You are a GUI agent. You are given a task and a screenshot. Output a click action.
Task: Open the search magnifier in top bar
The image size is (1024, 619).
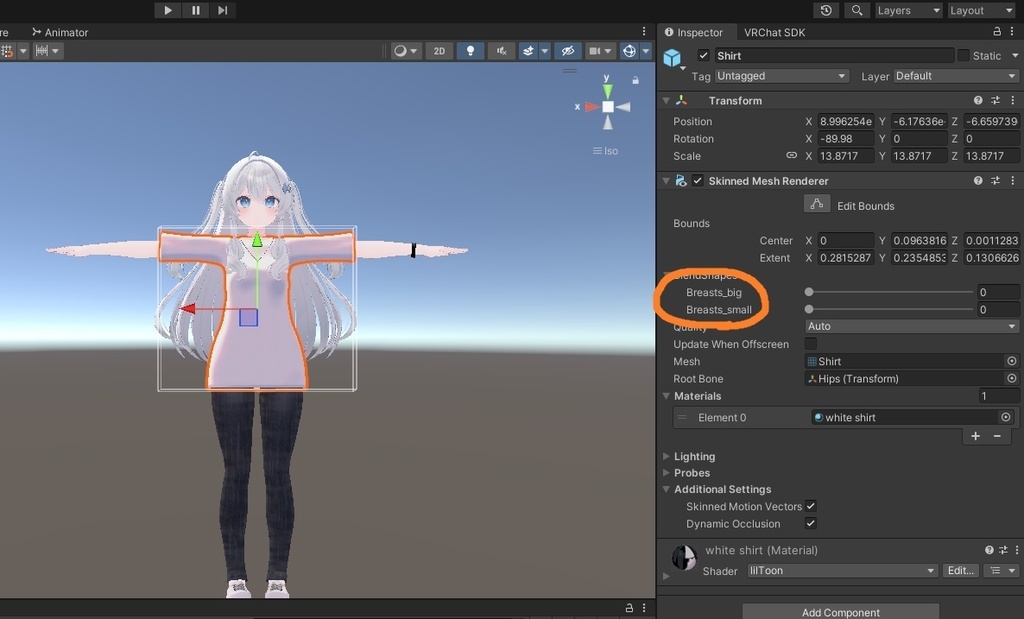[x=857, y=10]
